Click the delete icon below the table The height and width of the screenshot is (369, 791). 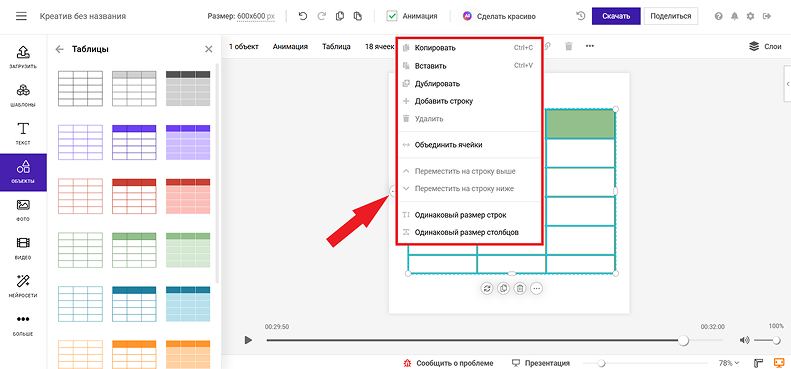(x=520, y=288)
